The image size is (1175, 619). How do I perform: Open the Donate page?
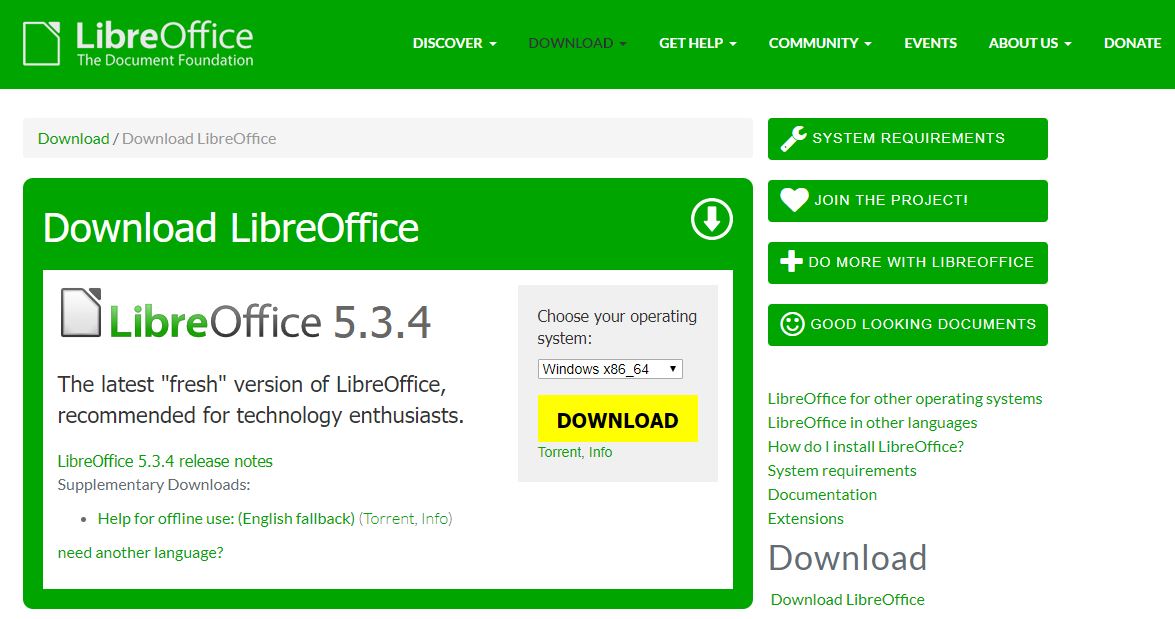pyautogui.click(x=1132, y=43)
